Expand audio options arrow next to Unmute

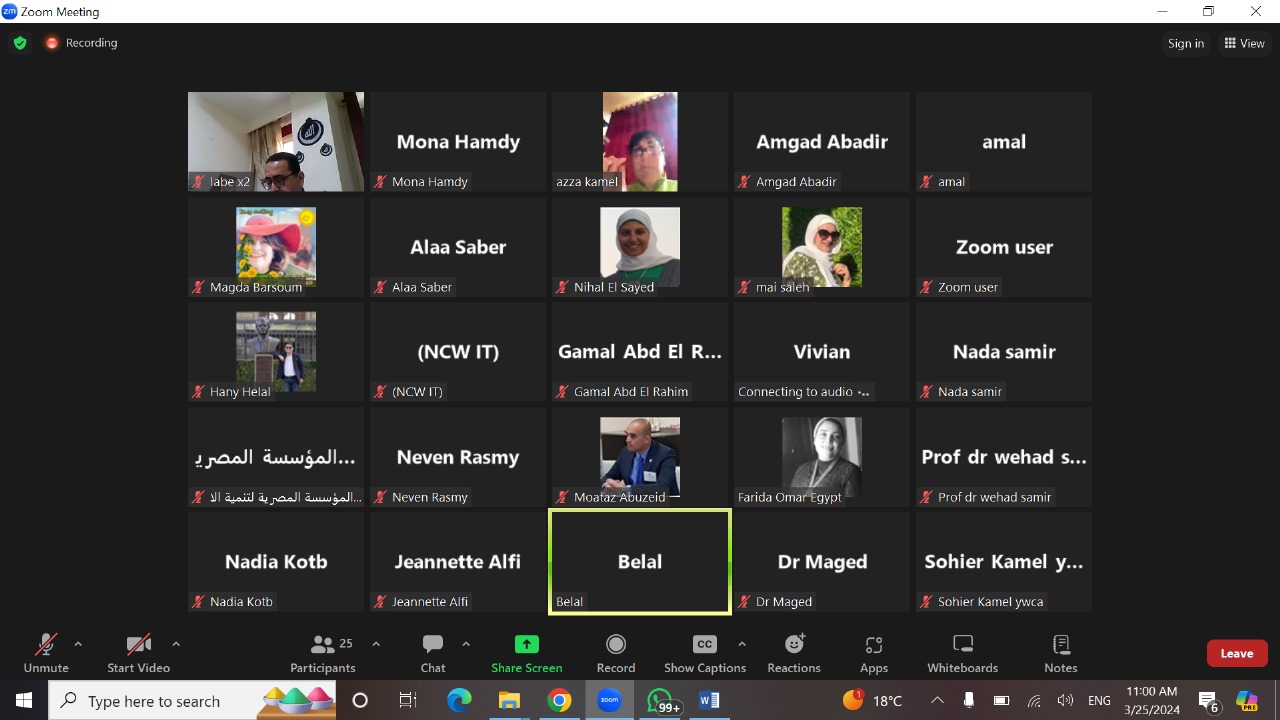(78, 644)
